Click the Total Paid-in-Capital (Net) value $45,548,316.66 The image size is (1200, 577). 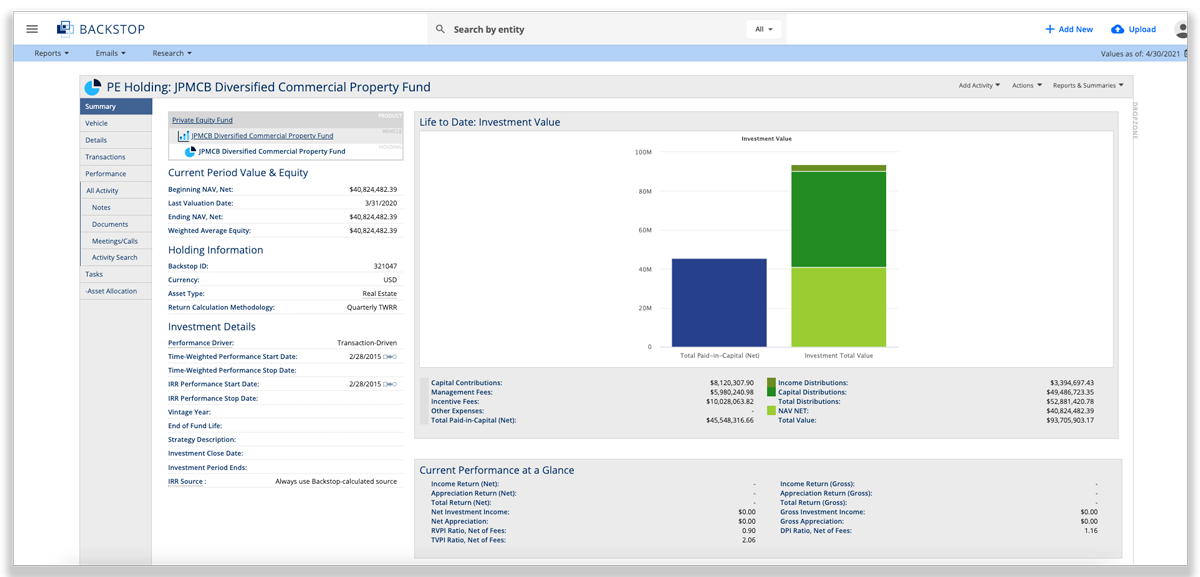730,420
